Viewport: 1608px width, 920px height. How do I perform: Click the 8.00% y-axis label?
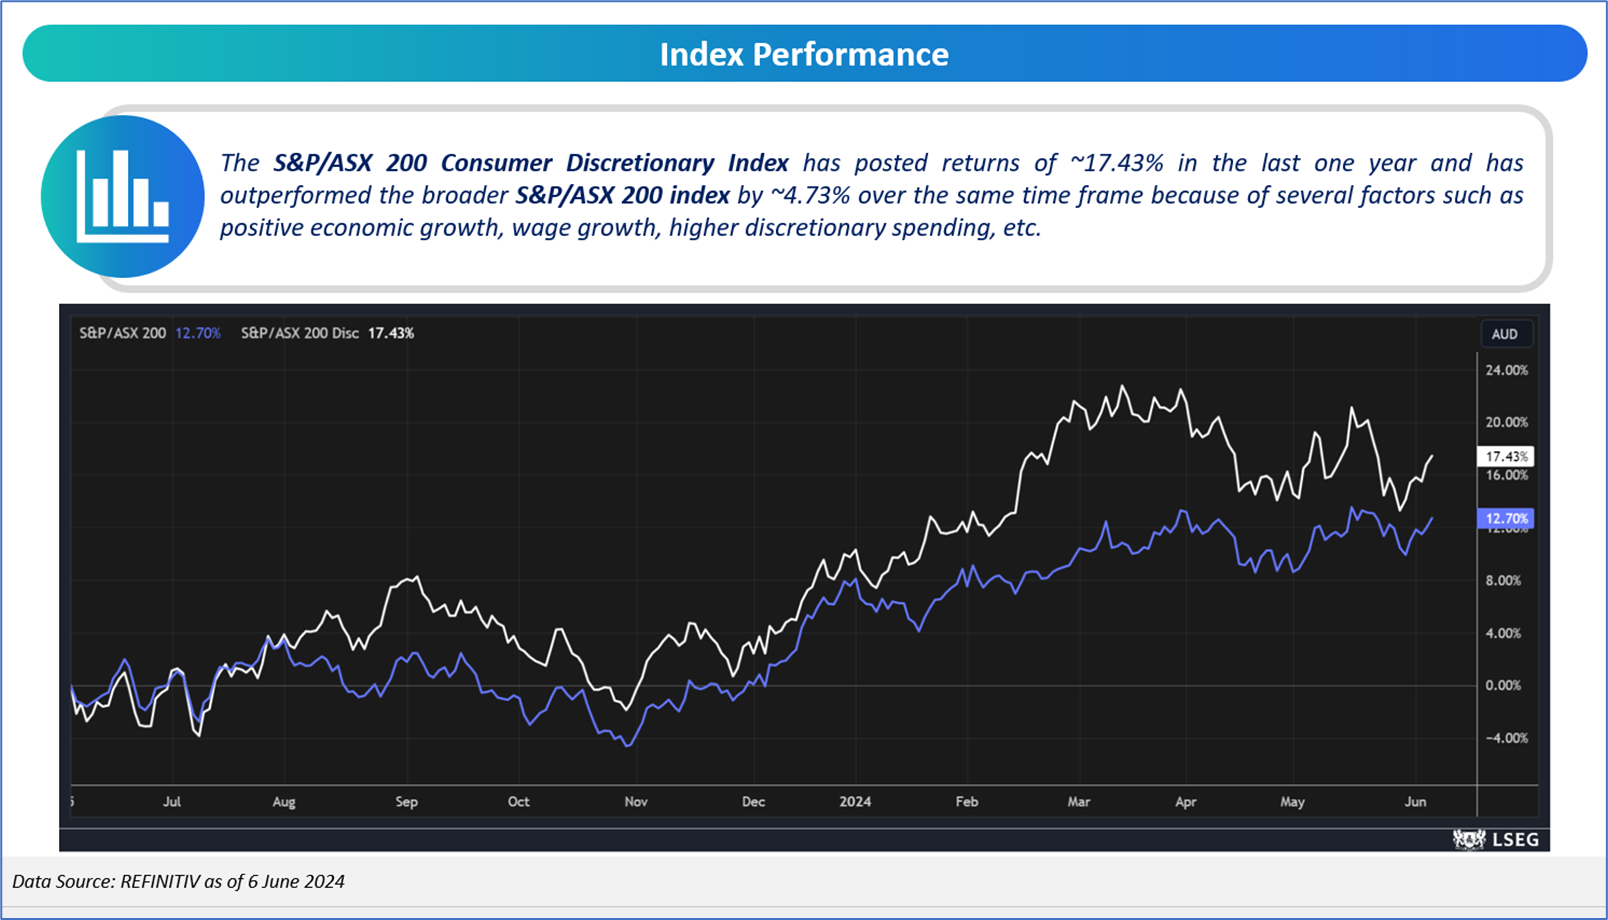(x=1507, y=580)
